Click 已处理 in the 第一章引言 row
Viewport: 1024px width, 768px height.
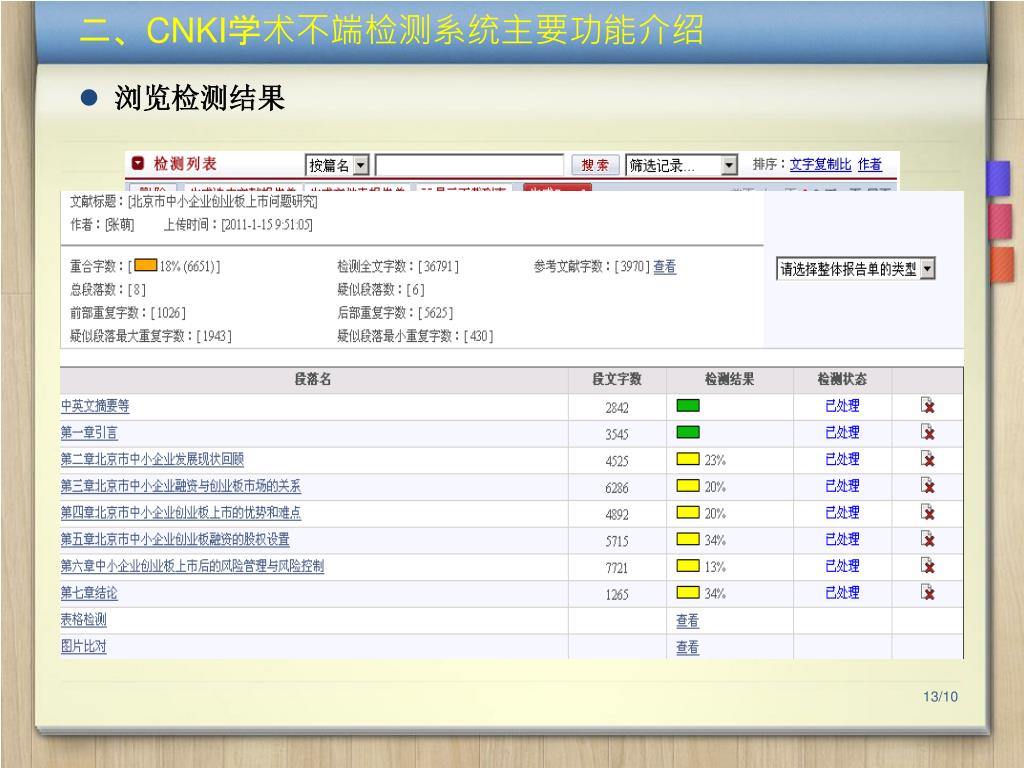pos(842,432)
